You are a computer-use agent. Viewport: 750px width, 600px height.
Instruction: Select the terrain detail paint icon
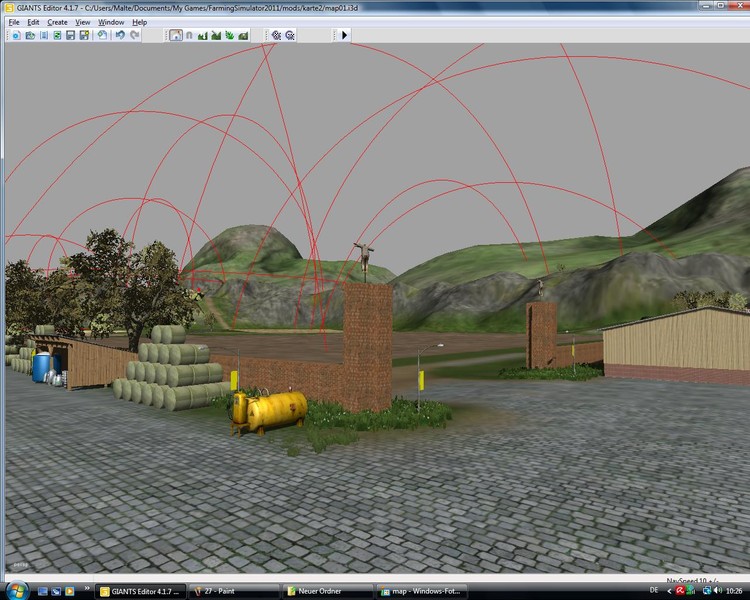tap(216, 35)
